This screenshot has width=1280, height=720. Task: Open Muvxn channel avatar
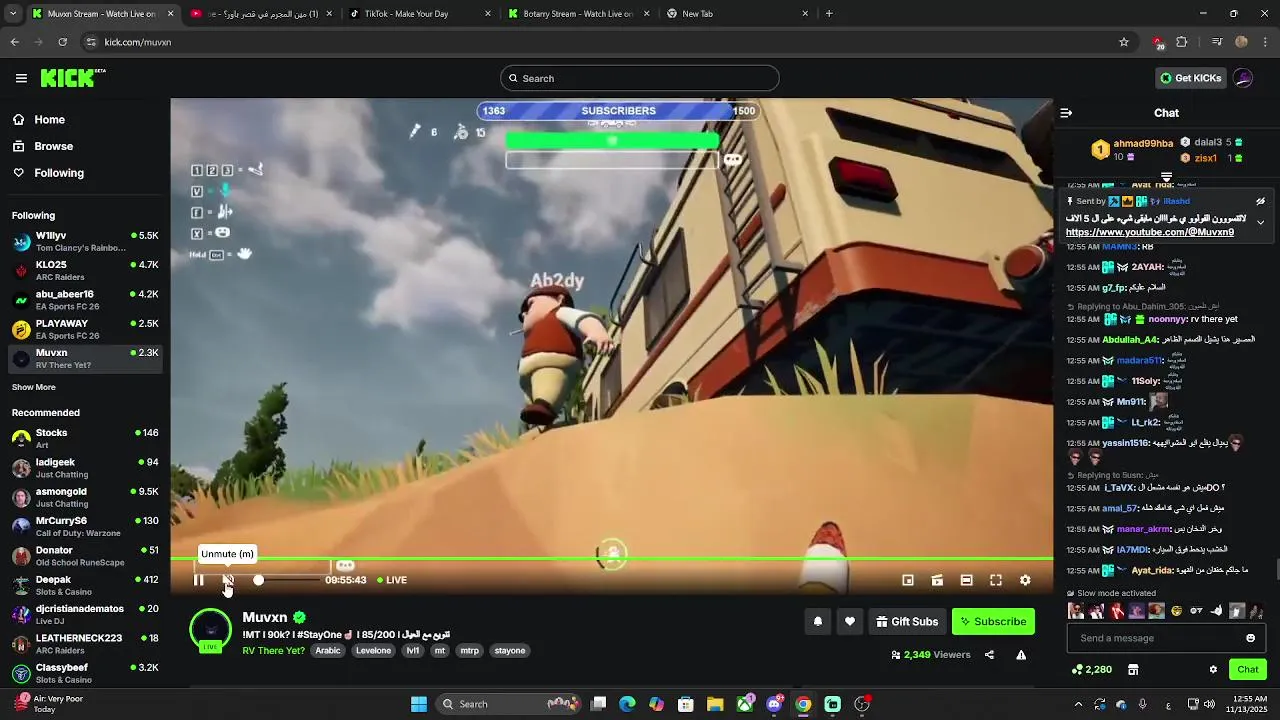pos(210,630)
